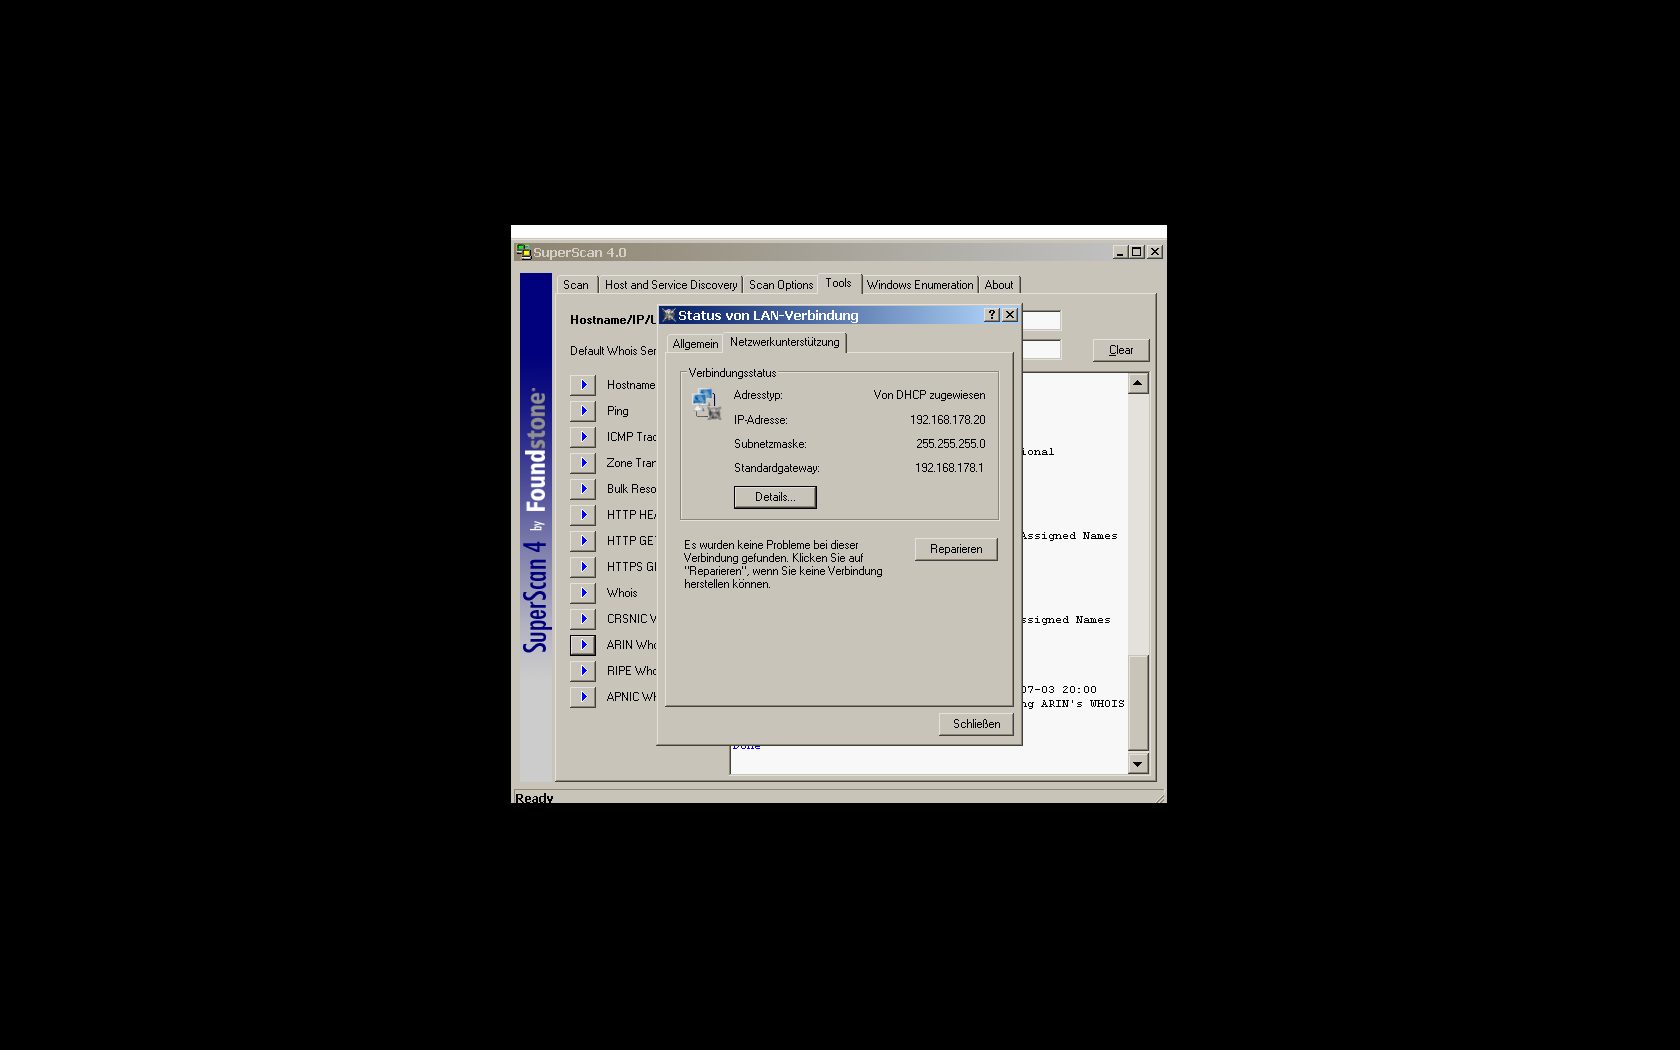The image size is (1680, 1050).
Task: Click the LAN status dialog title icon
Action: (x=669, y=315)
